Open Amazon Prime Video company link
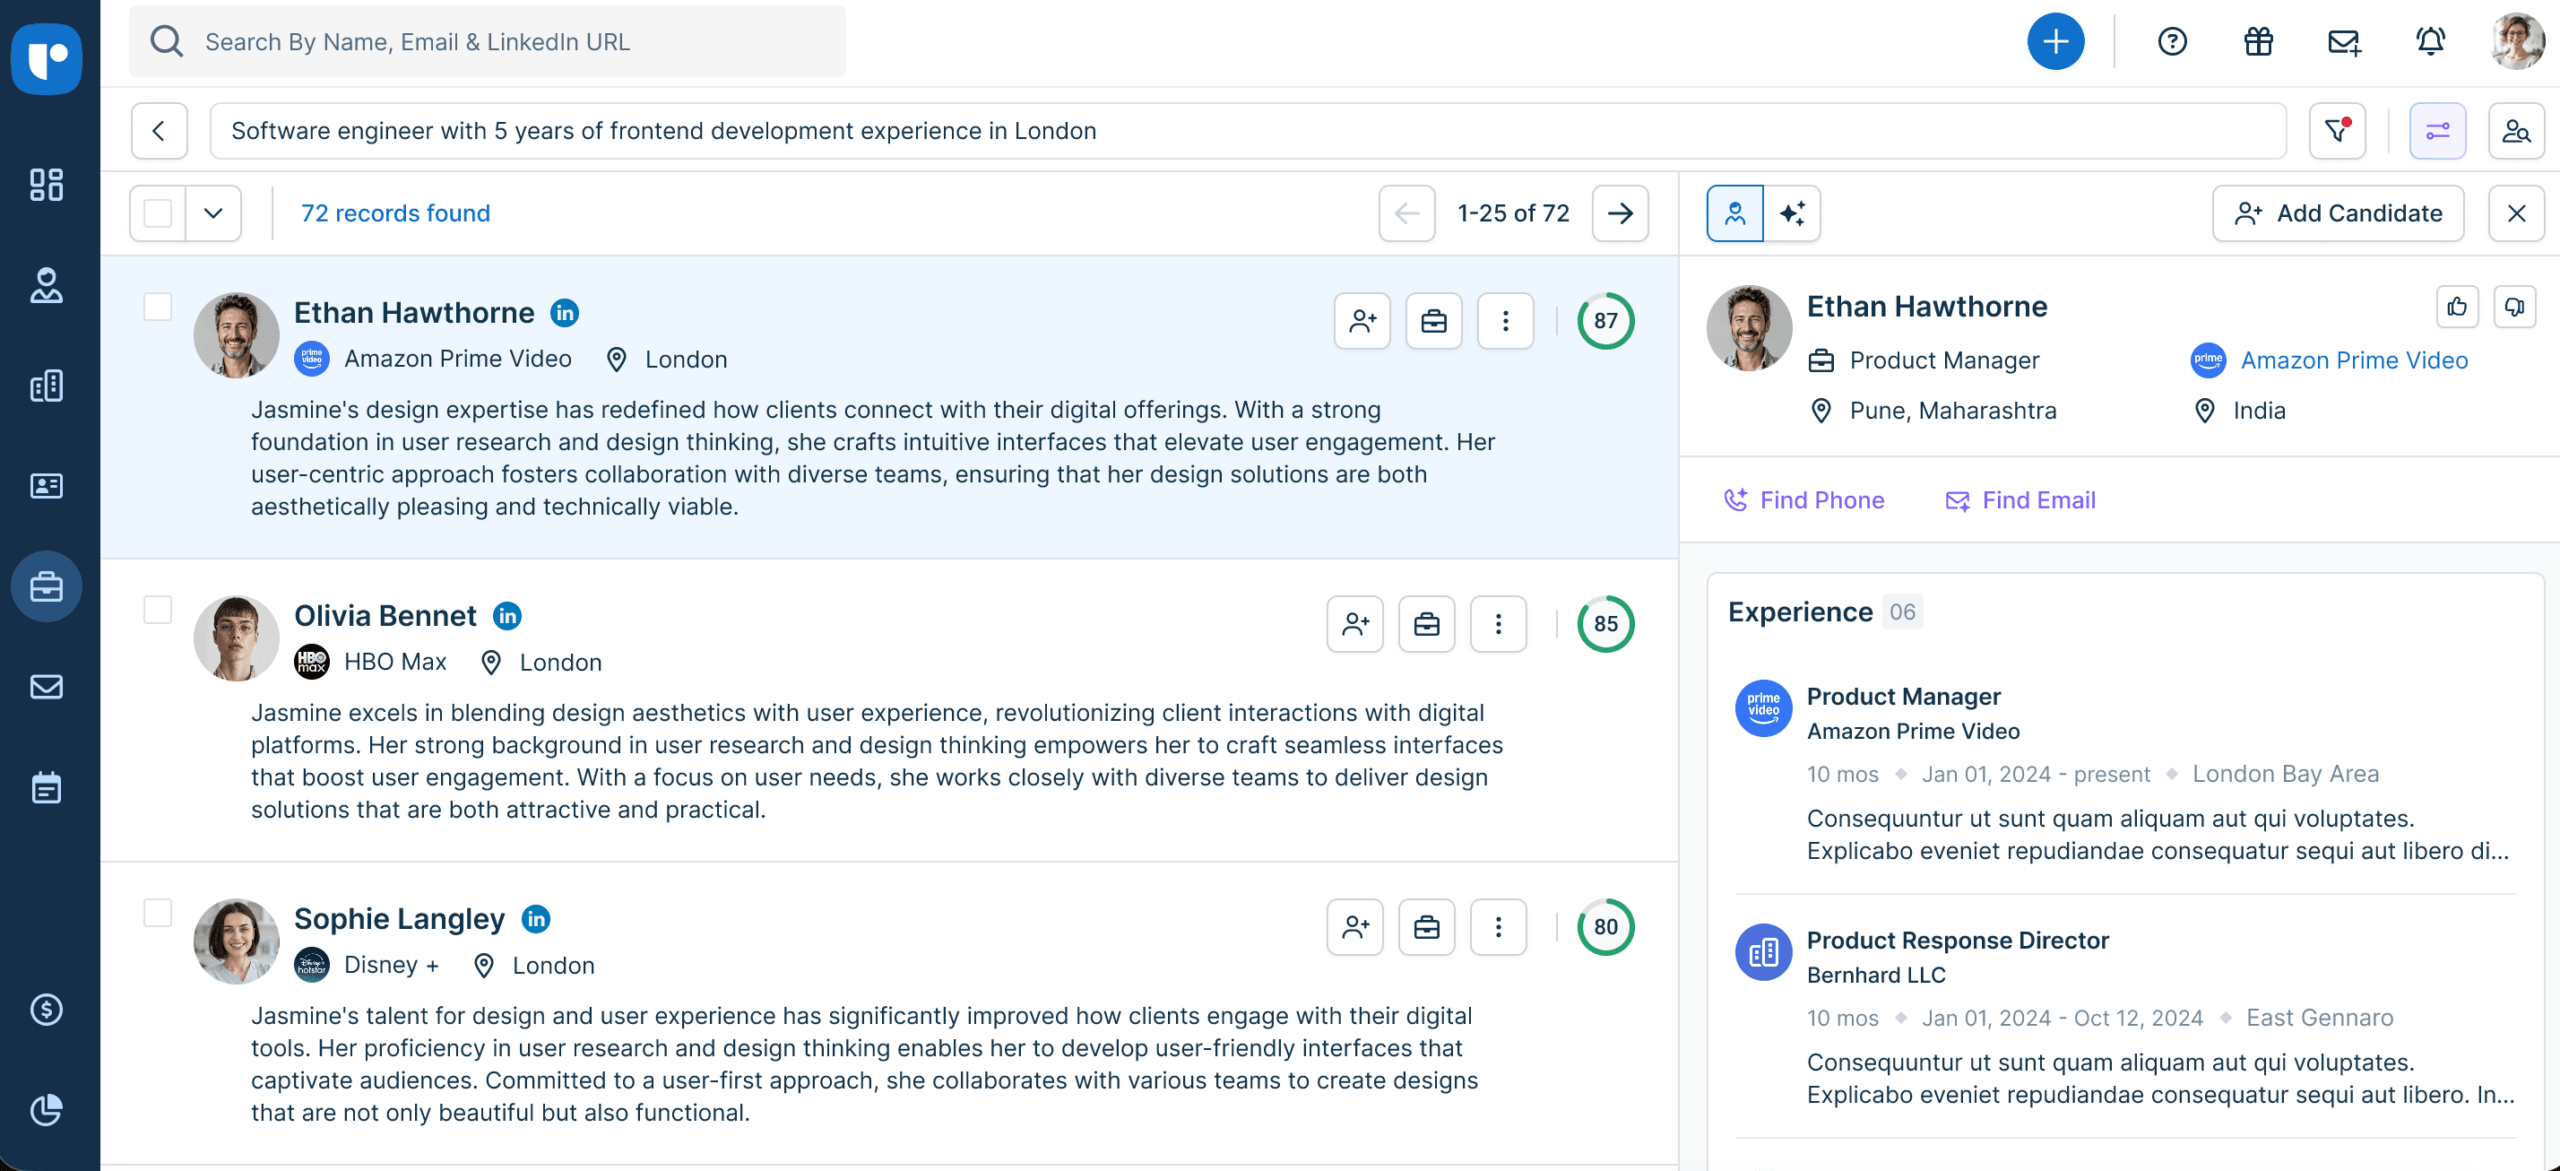Screen dimensions: 2560x1171 coord(2354,360)
